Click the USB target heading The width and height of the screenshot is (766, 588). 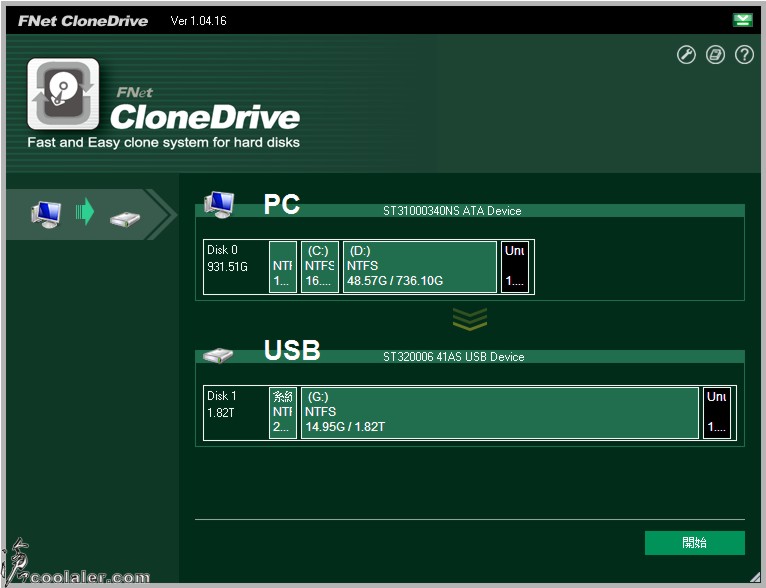click(292, 350)
